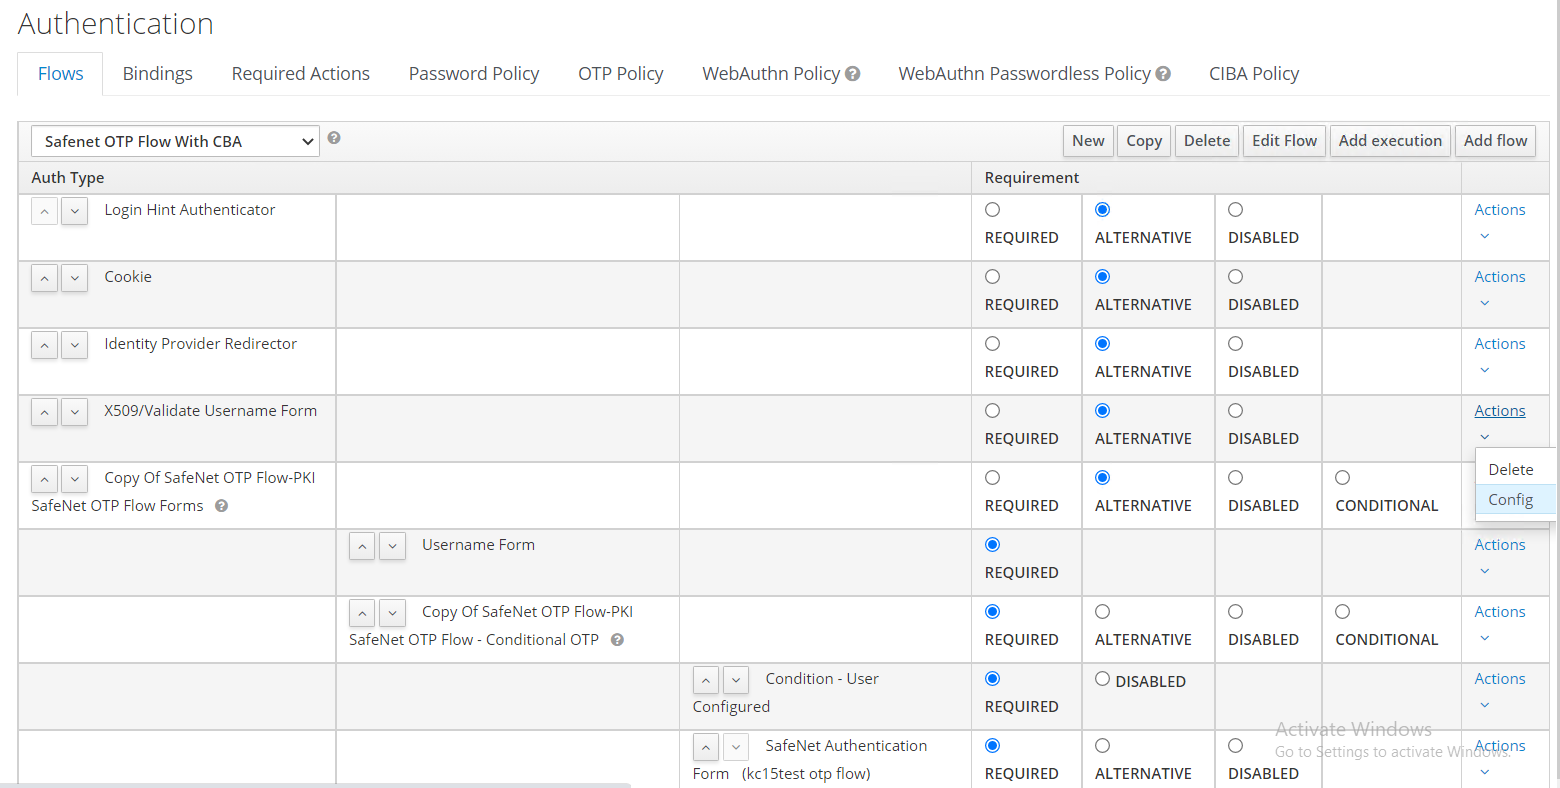Move Identity Provider Redirector up
The height and width of the screenshot is (788, 1560).
[44, 345]
